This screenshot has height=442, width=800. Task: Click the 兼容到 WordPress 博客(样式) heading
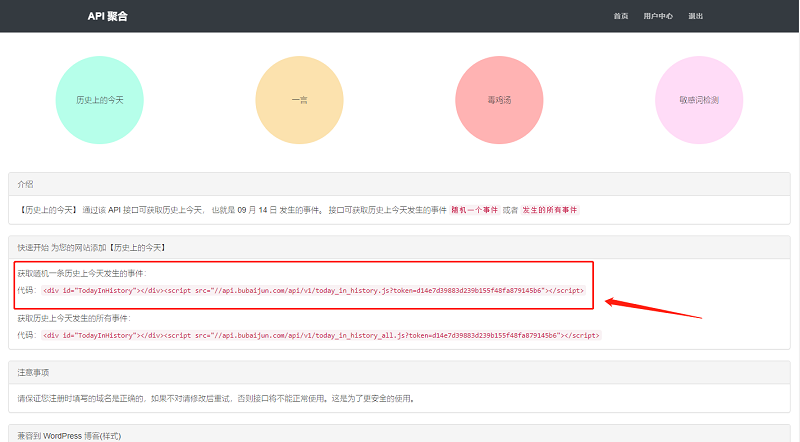click(x=399, y=434)
